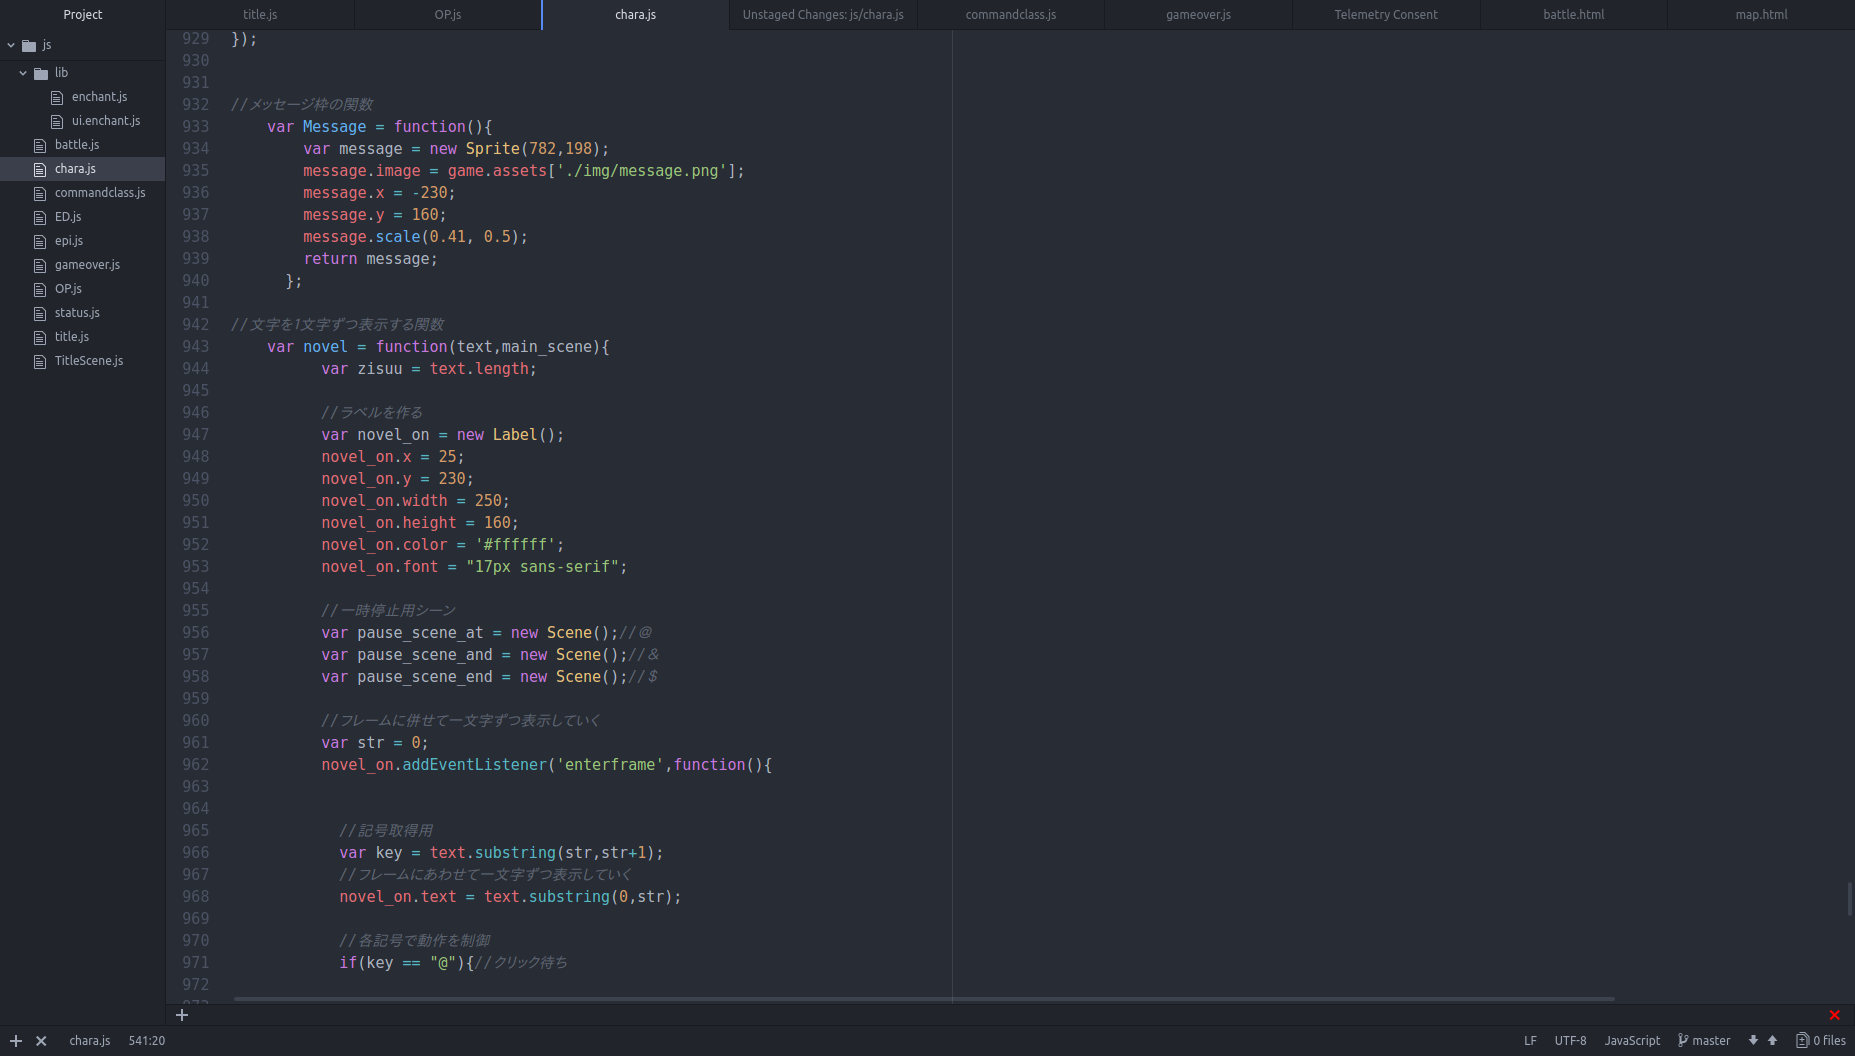Viewport: 1855px width, 1056px height.
Task: Click file icon beside ED.js
Action: (x=40, y=218)
